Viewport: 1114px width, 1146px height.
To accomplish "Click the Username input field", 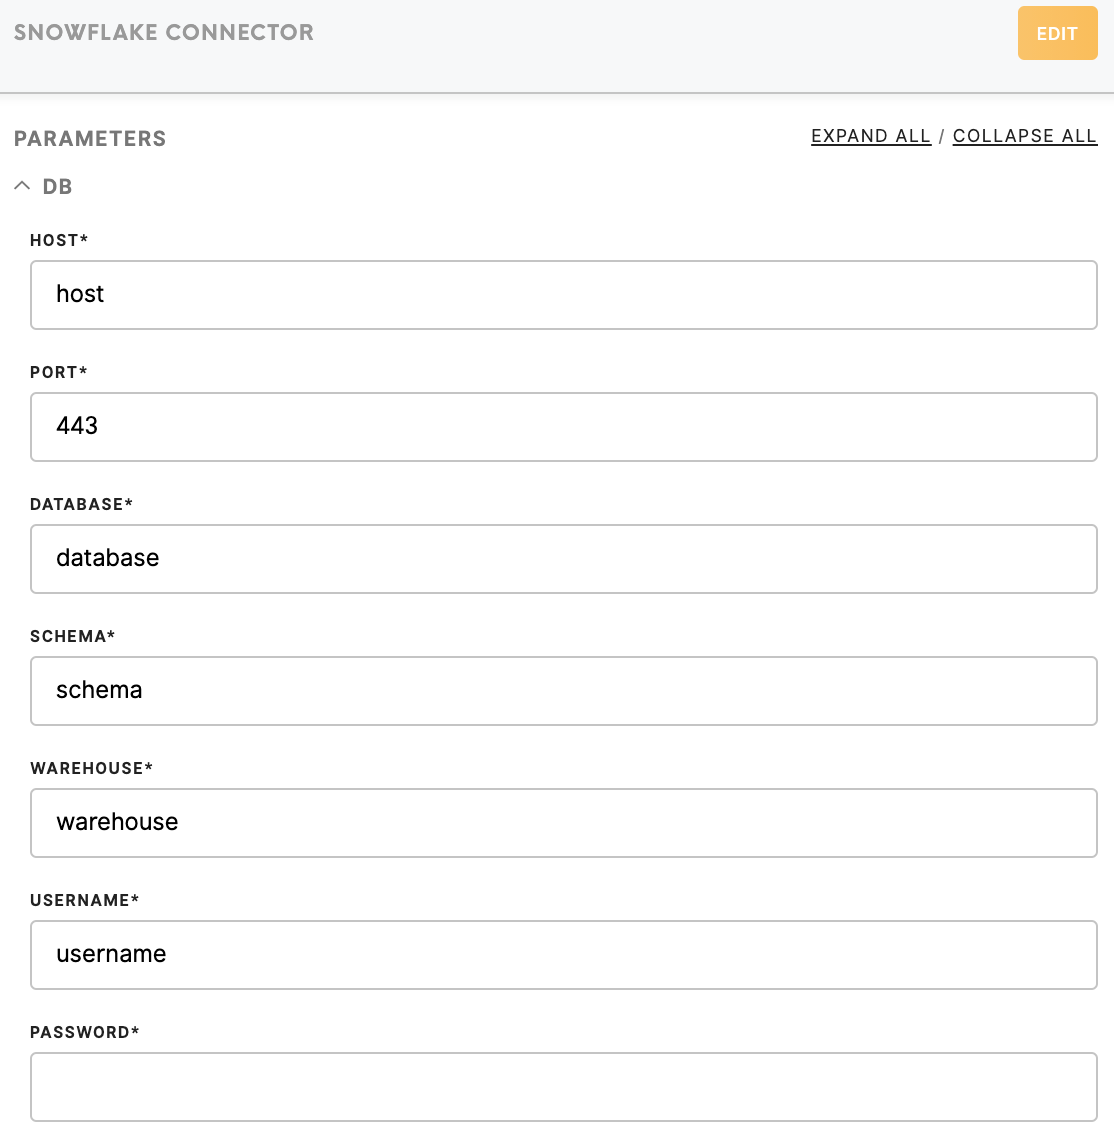I will click(564, 955).
